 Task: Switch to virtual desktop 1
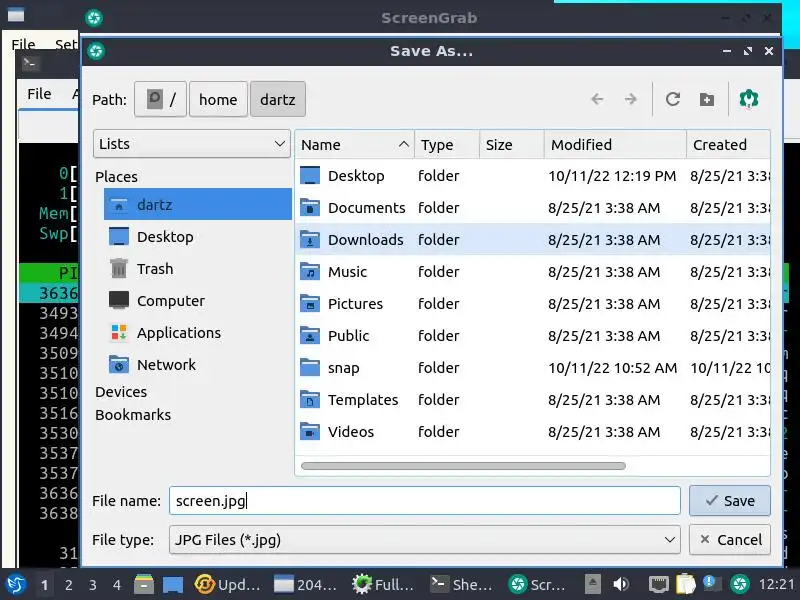click(x=44, y=585)
